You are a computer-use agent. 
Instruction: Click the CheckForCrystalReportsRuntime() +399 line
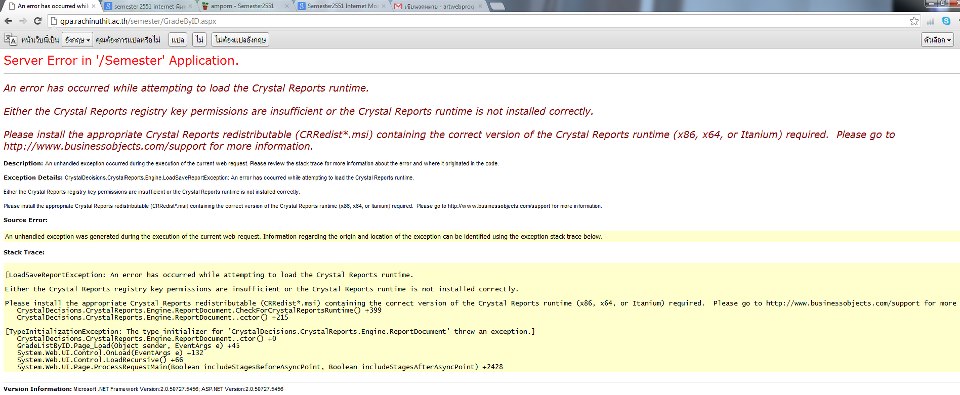199,311
